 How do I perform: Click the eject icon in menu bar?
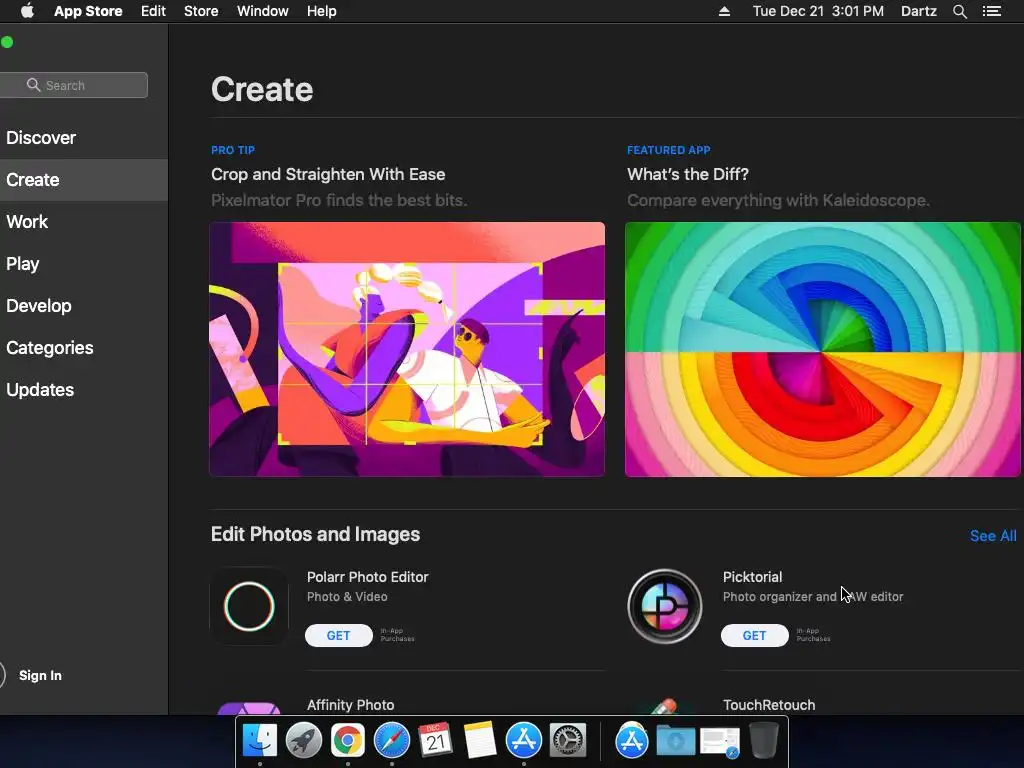(724, 11)
